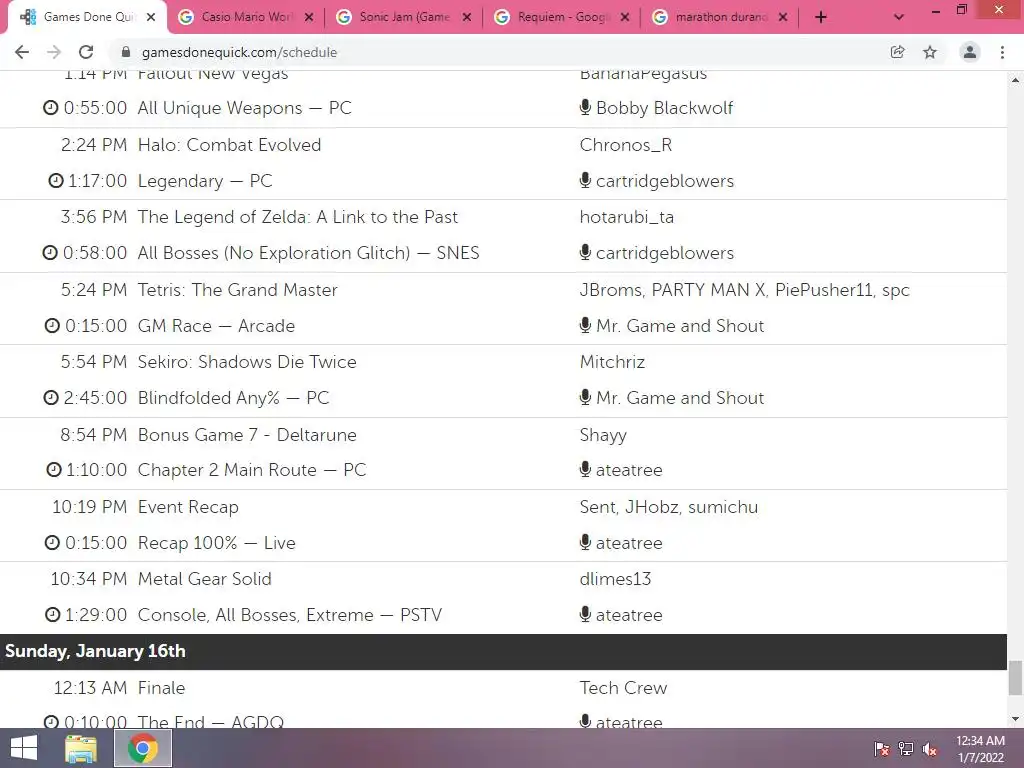This screenshot has height=768, width=1024.
Task: Open Chrome's three-dot menu
Action: point(1002,52)
